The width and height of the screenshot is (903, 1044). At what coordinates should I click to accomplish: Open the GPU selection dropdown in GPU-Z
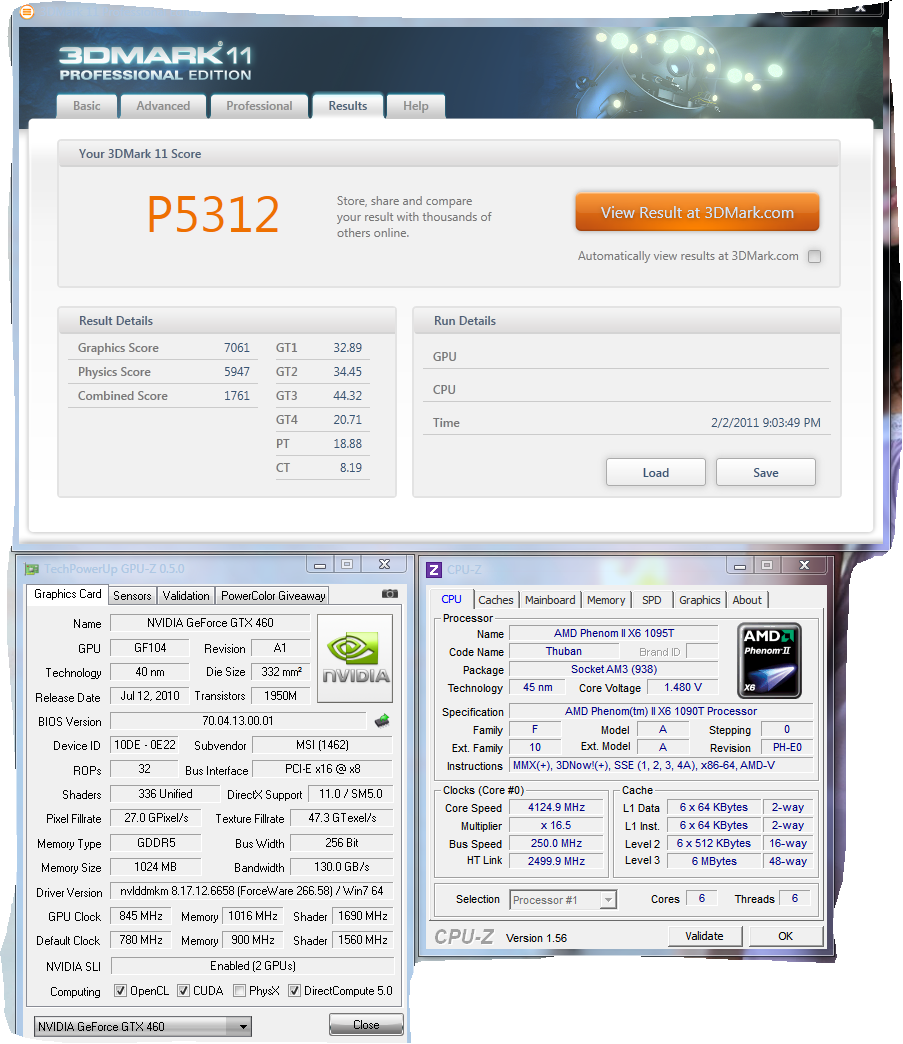[x=143, y=1026]
